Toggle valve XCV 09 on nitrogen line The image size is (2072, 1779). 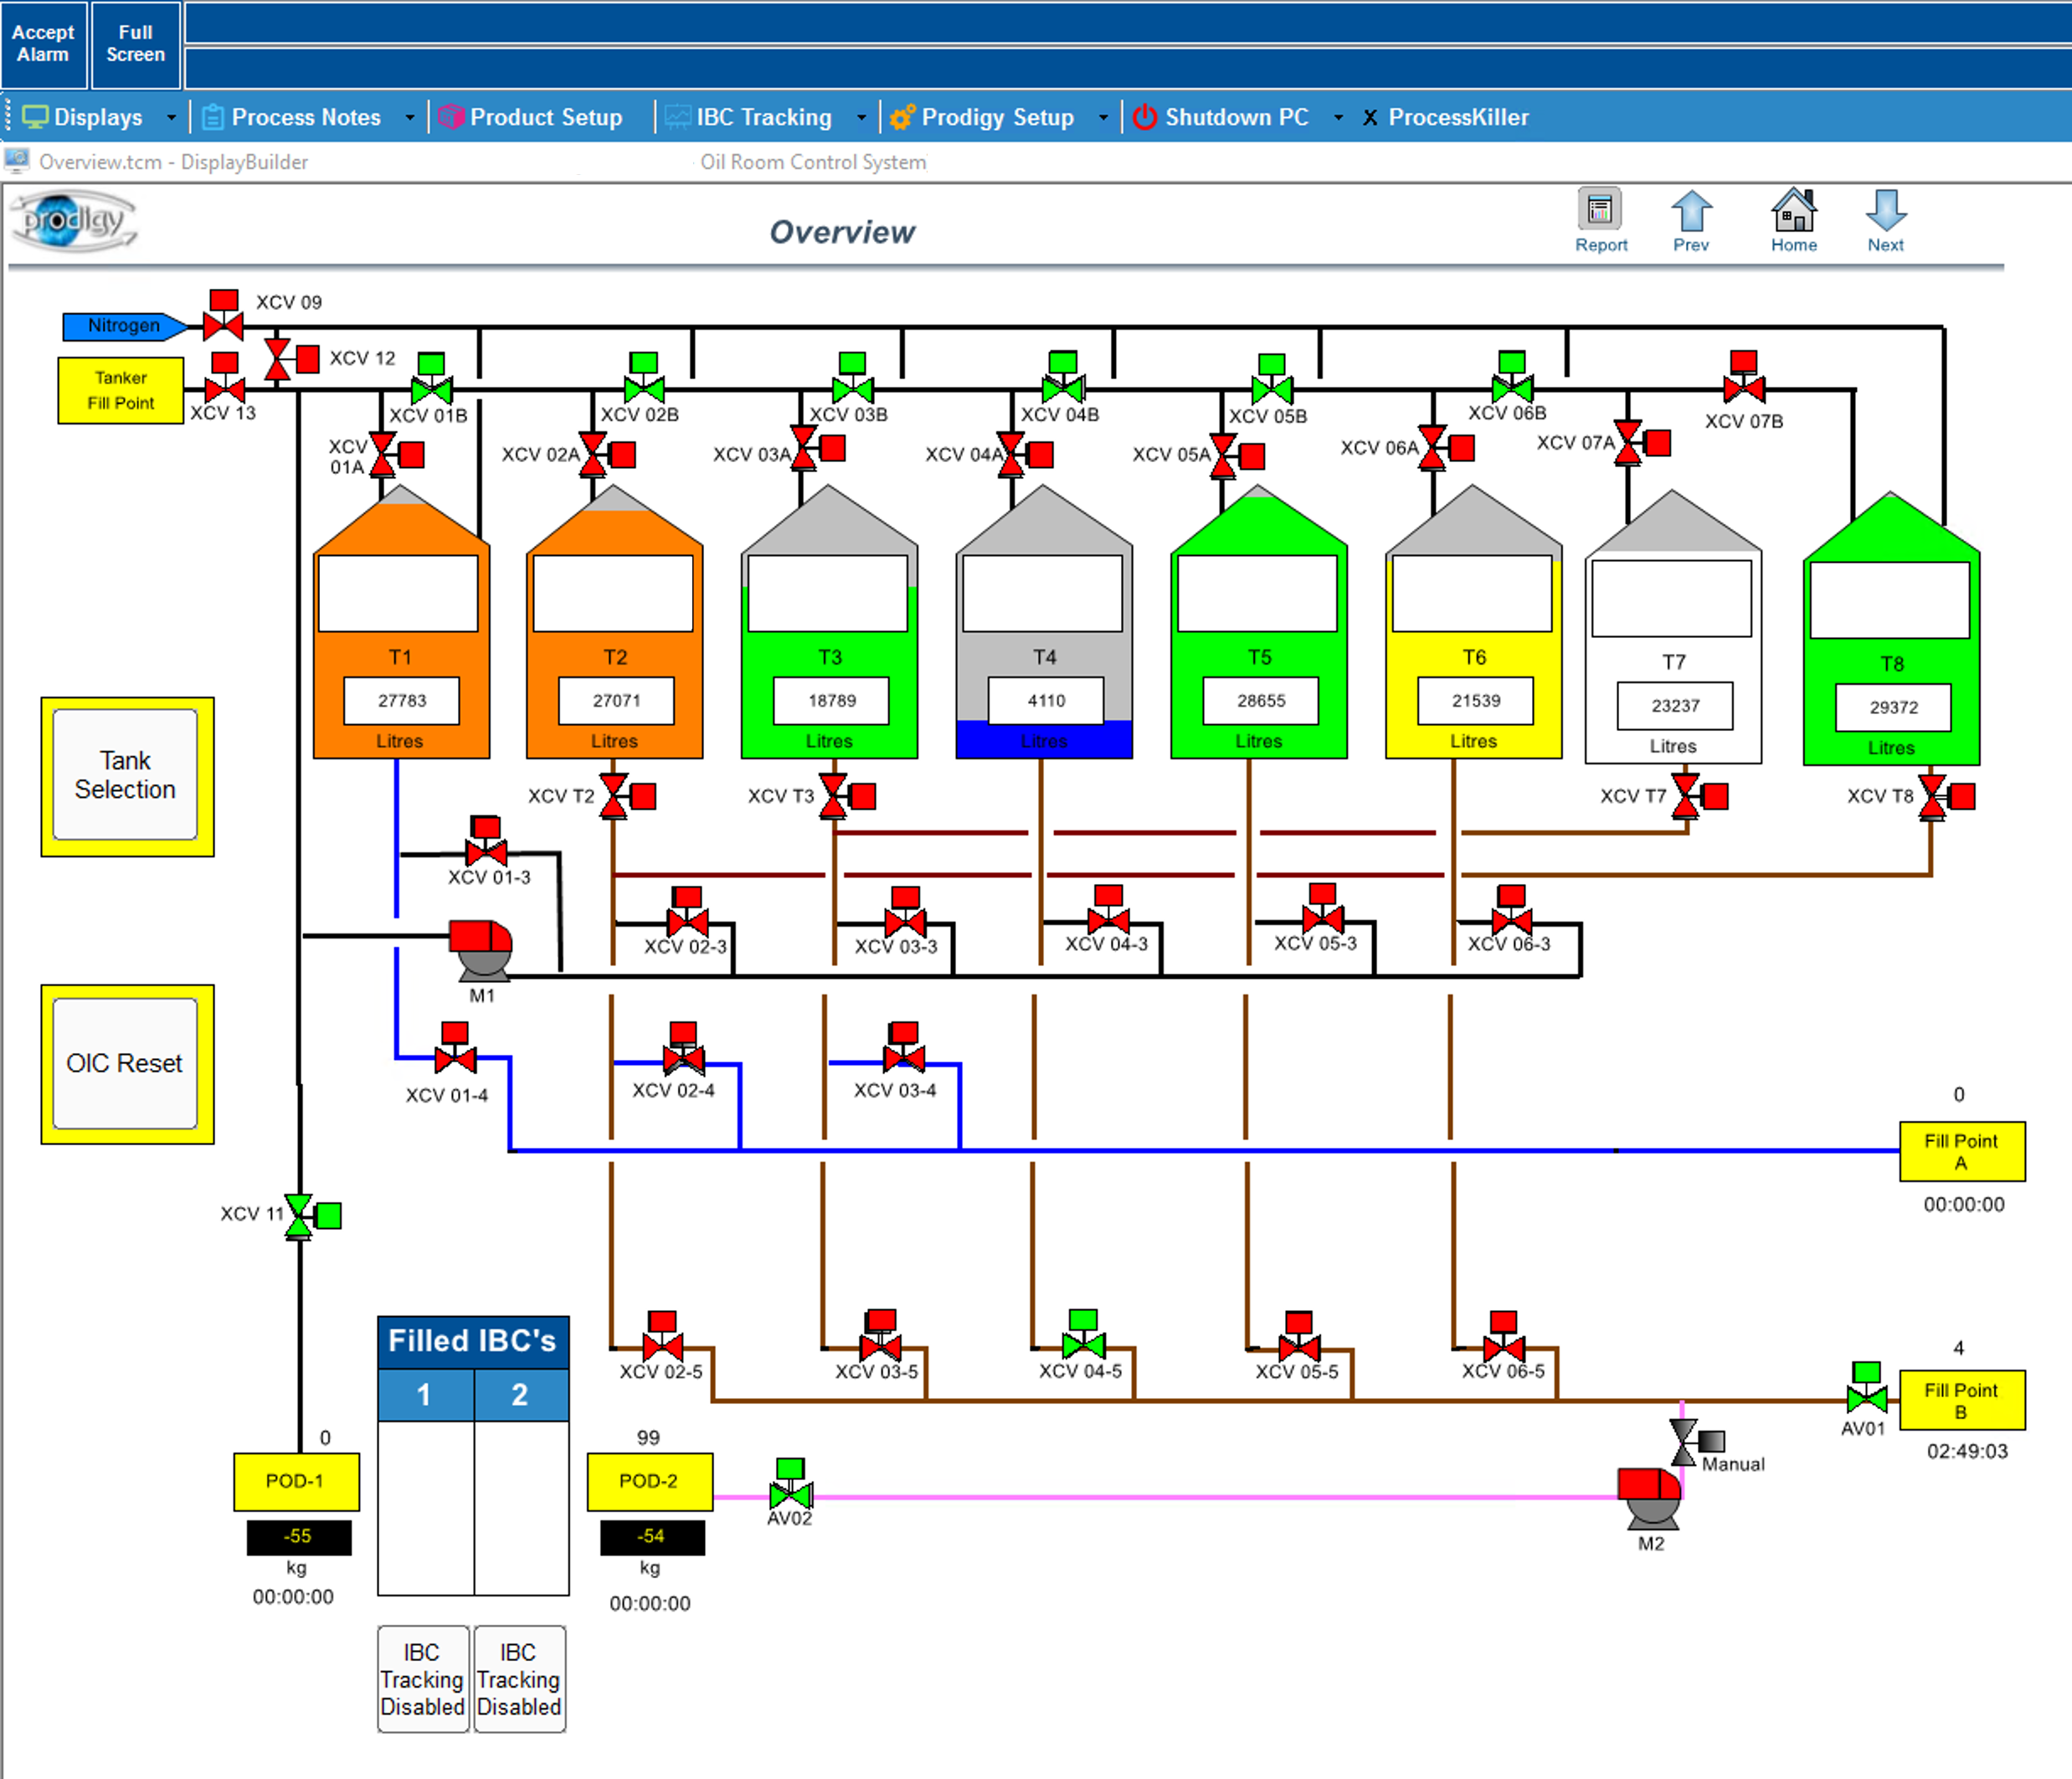(x=223, y=315)
